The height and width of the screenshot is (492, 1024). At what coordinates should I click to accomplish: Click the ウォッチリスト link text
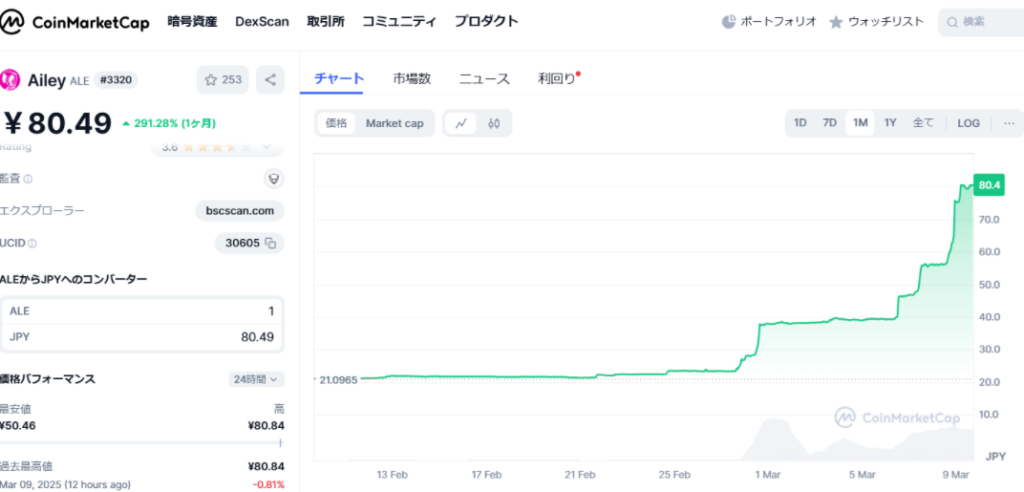[886, 22]
